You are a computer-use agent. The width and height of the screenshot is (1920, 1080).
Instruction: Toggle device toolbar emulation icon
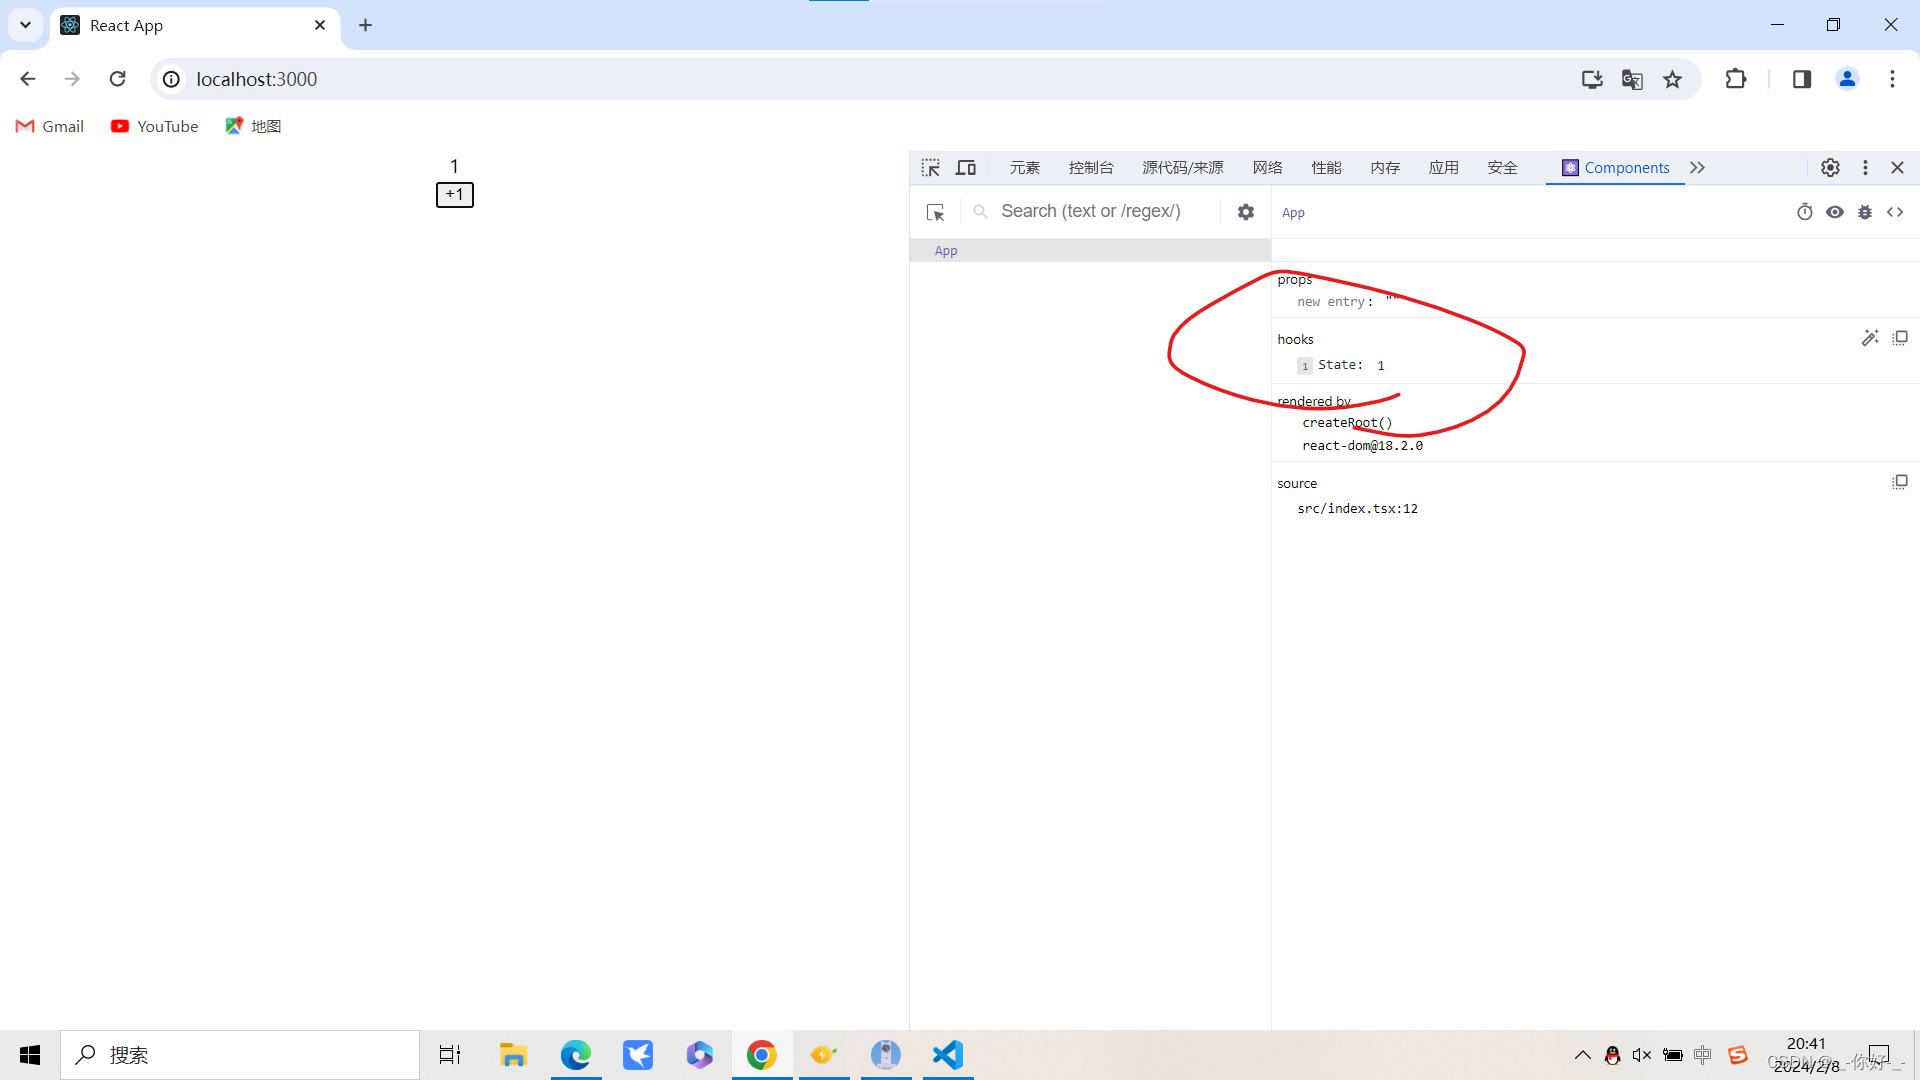click(x=966, y=168)
